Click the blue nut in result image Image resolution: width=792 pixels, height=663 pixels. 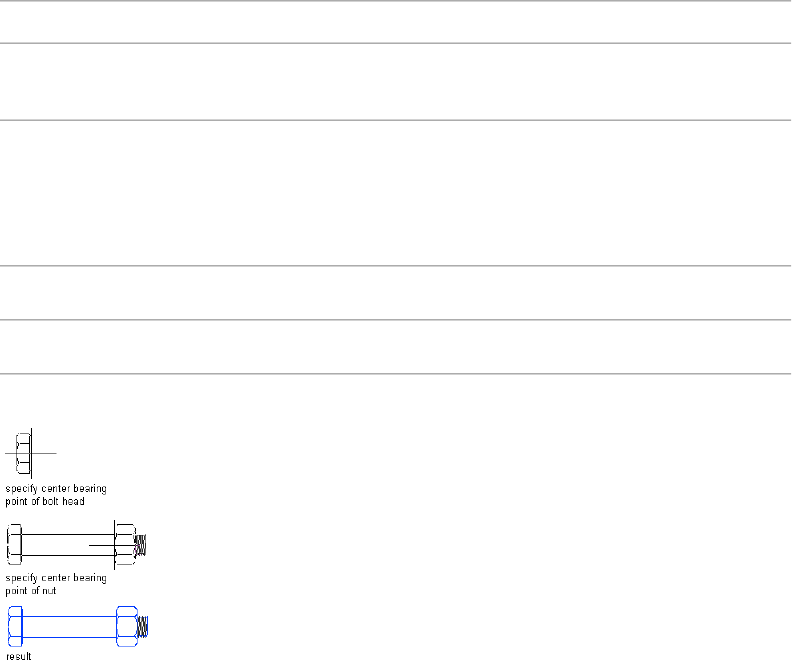pos(126,627)
